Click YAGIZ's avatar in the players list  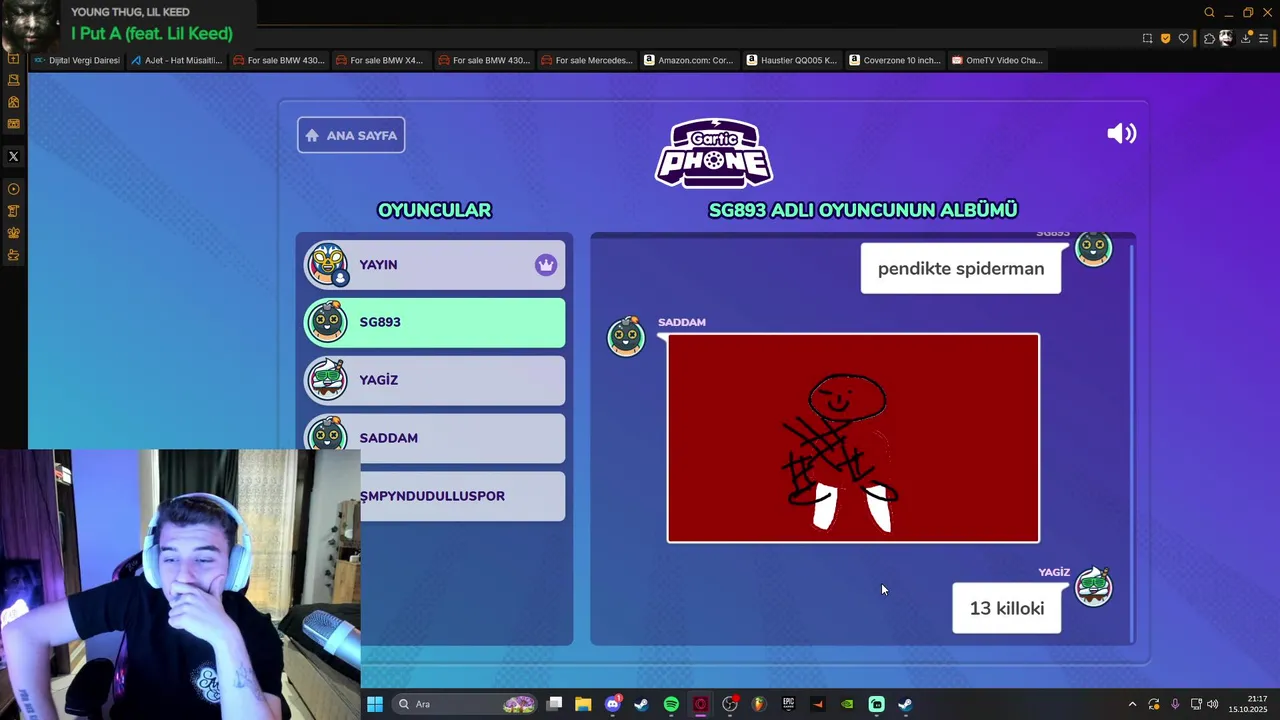coord(327,380)
